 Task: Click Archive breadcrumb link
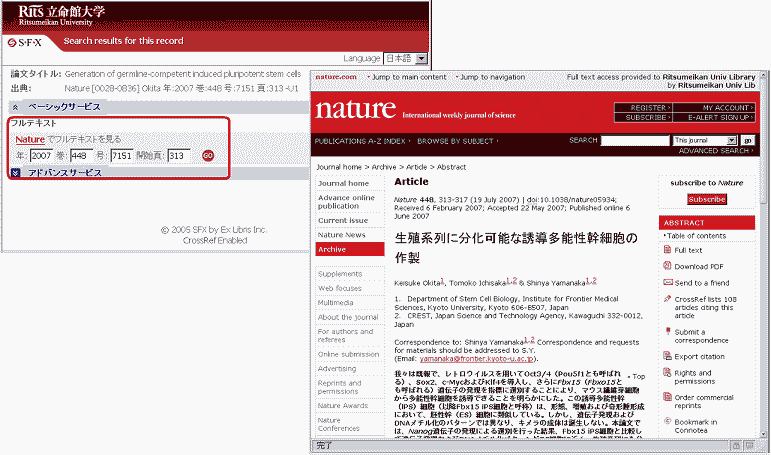tap(384, 167)
